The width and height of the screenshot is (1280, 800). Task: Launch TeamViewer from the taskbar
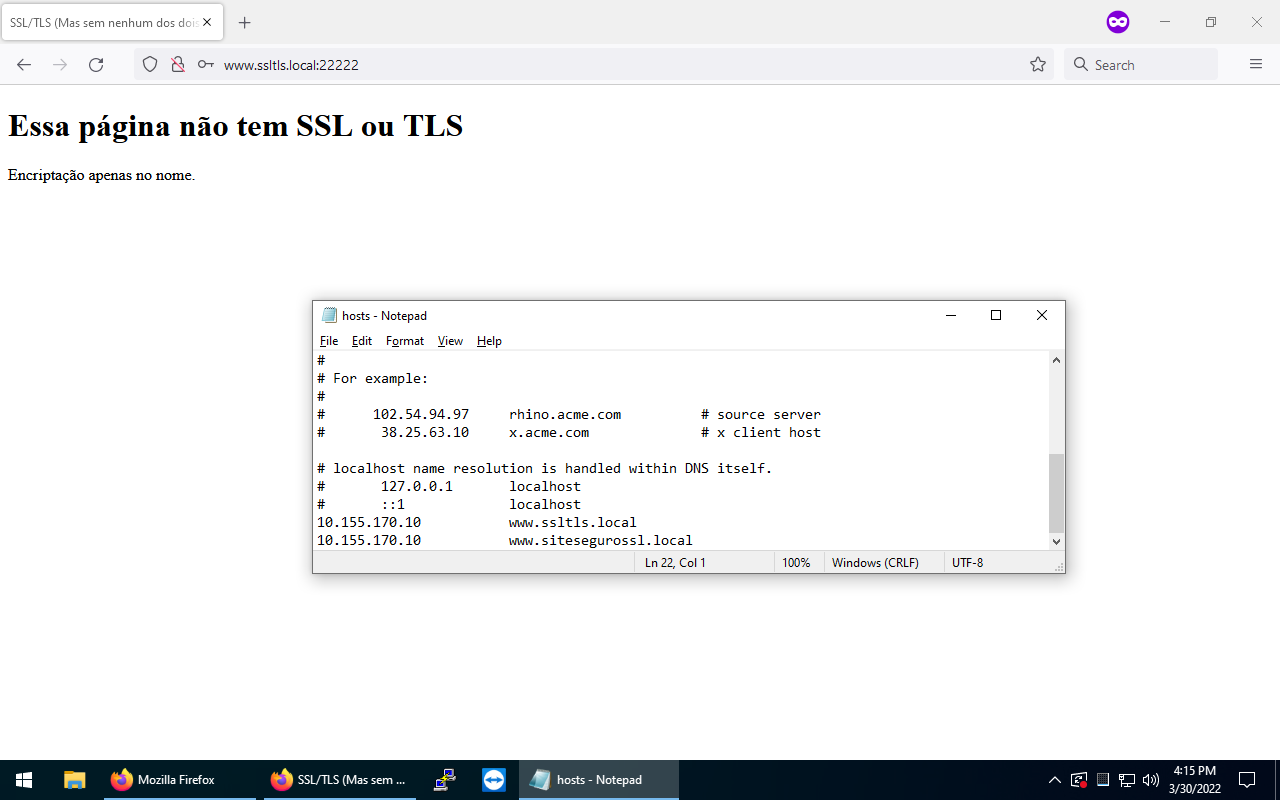[494, 780]
